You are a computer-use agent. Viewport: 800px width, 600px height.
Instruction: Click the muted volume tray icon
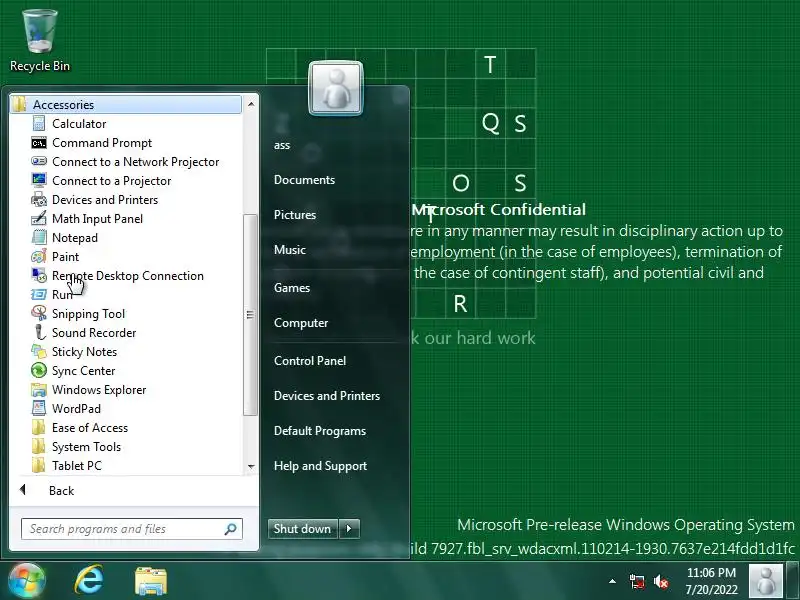pos(661,581)
